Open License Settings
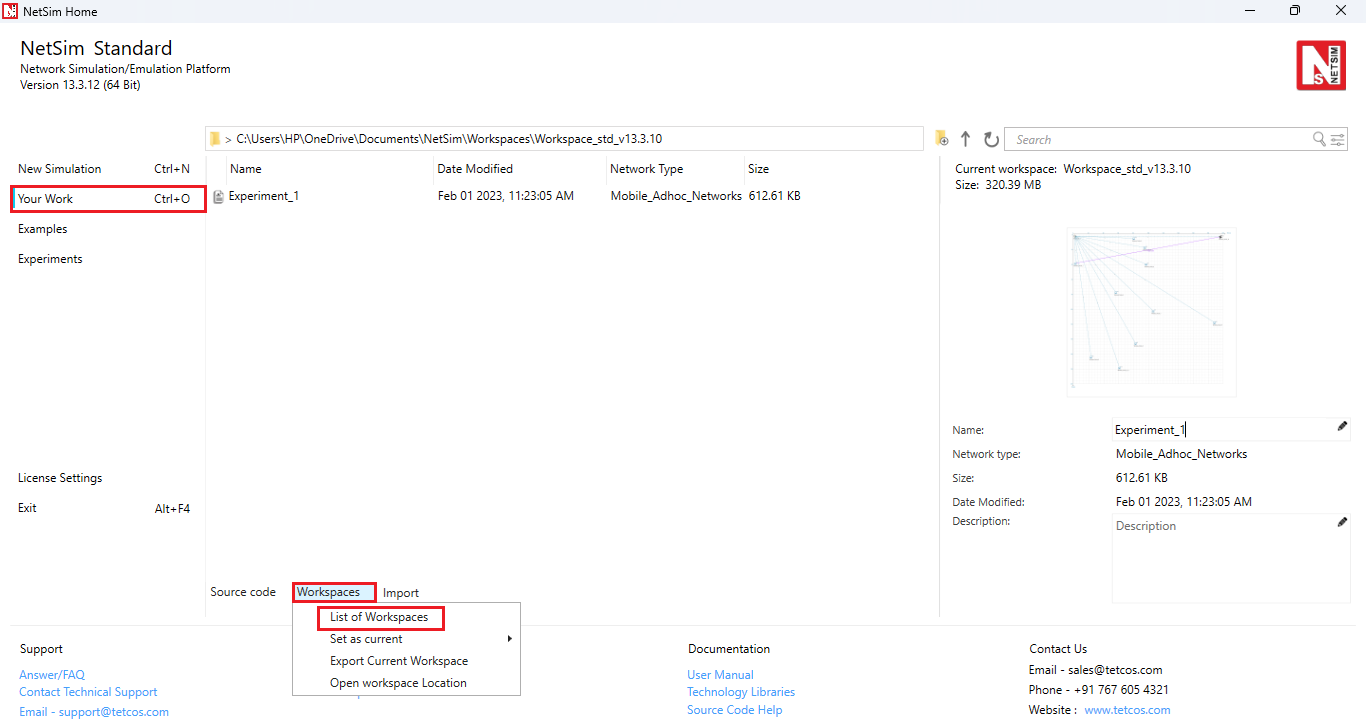Image resolution: width=1366 pixels, height=720 pixels. coord(60,478)
